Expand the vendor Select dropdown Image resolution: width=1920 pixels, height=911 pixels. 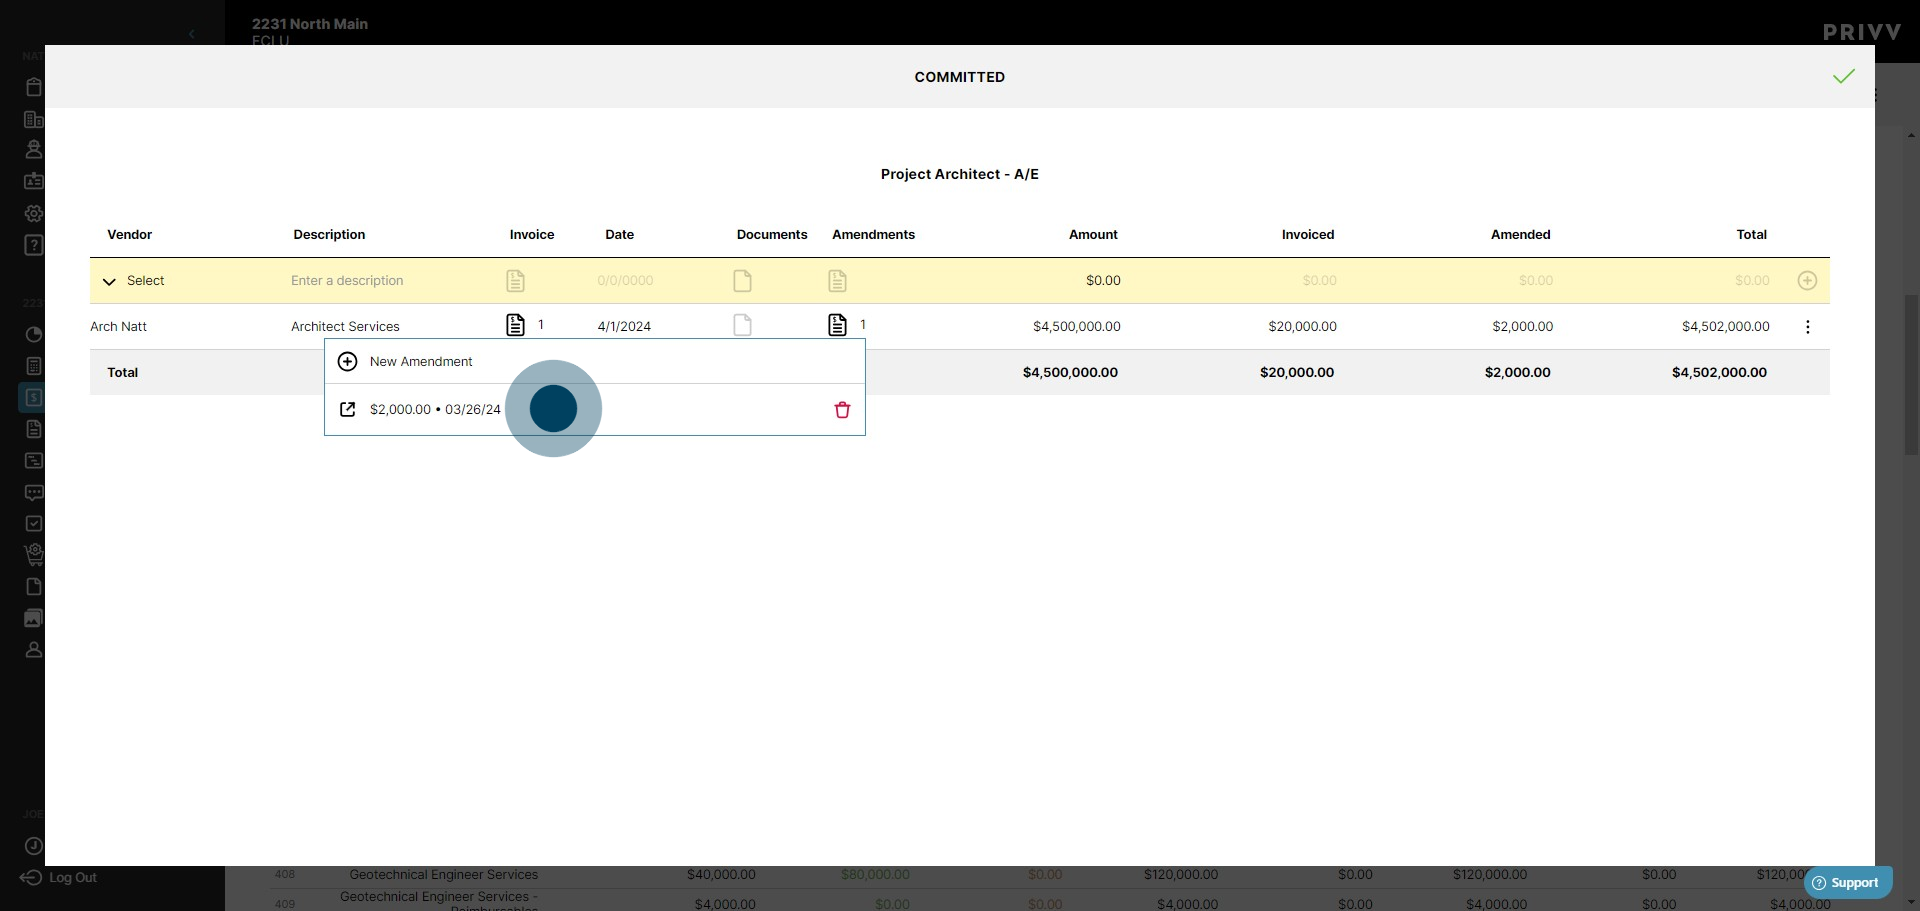(x=133, y=281)
